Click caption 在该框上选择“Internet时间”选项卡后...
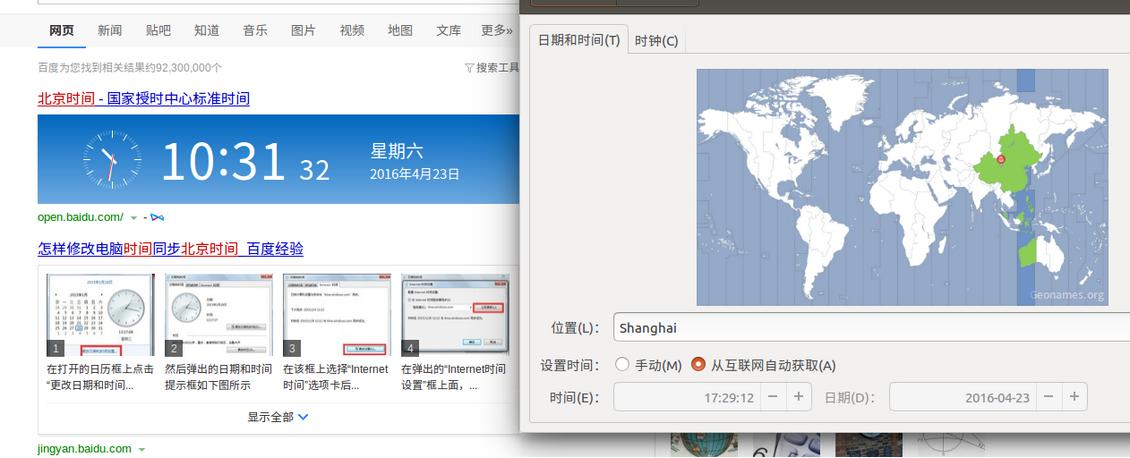The height and width of the screenshot is (458, 1130). 337,377
